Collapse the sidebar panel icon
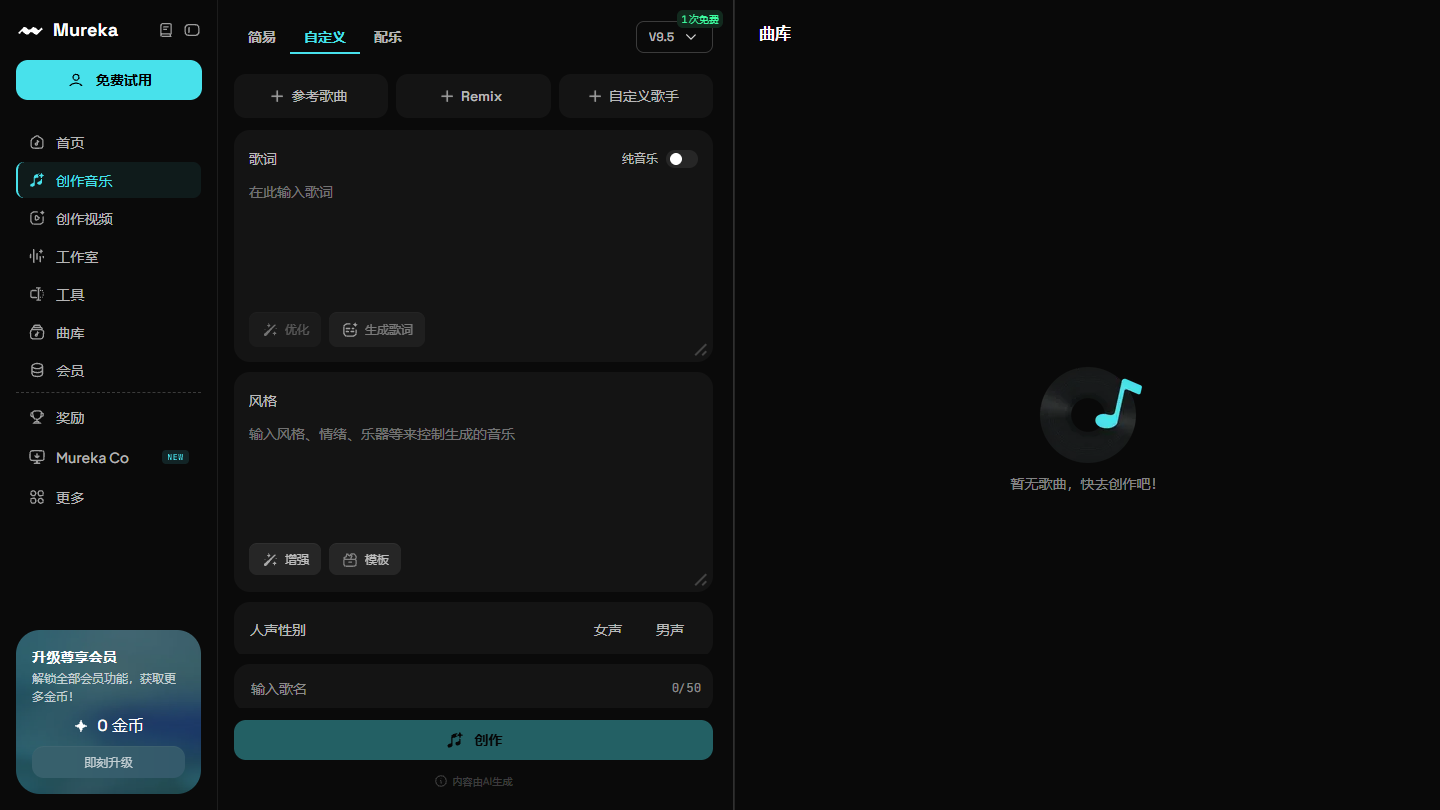The height and width of the screenshot is (810, 1440). (192, 30)
